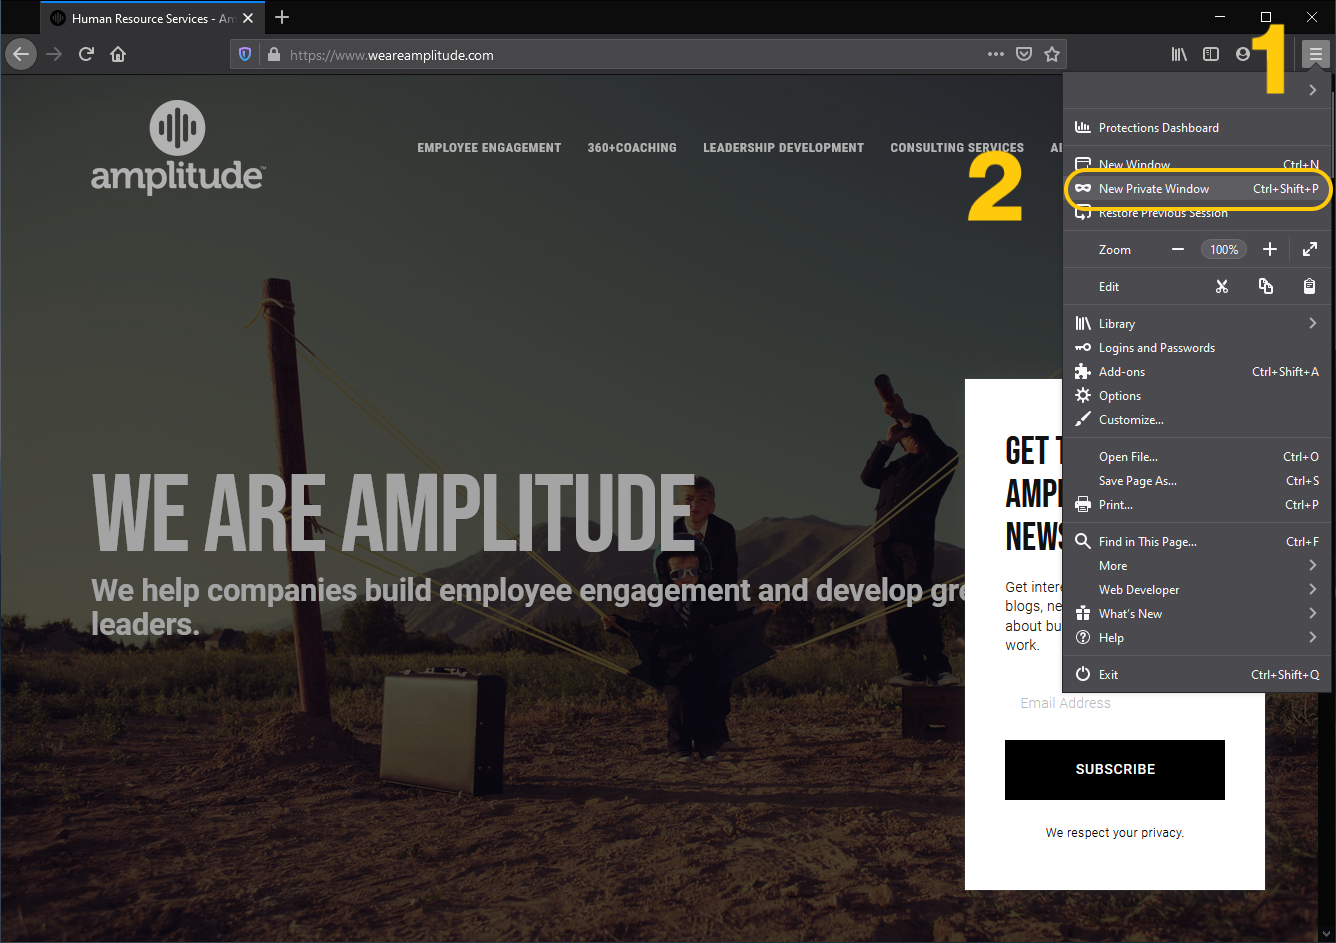The height and width of the screenshot is (943, 1336).
Task: Expand the account row chevron at menu top
Action: pos(1312,90)
